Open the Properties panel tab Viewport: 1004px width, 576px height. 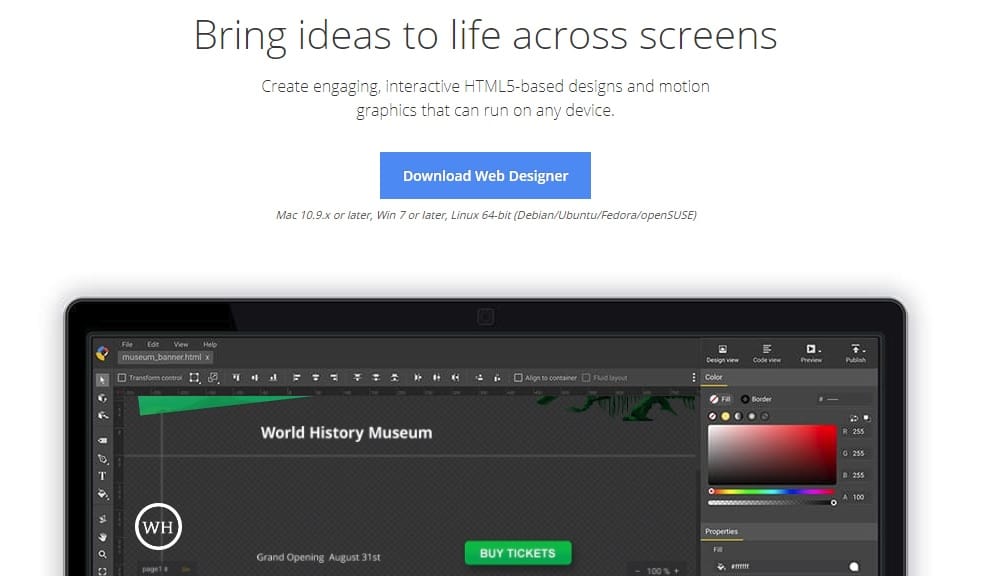pyautogui.click(x=722, y=532)
